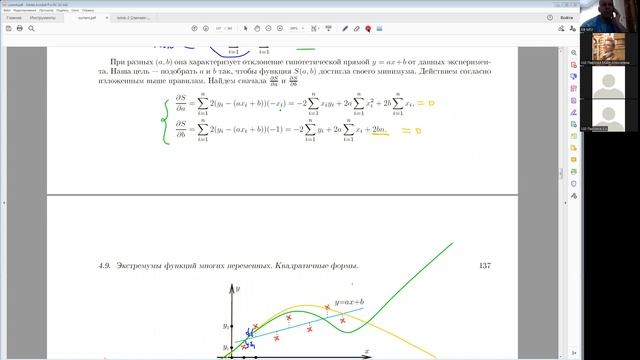640x360 pixels.
Task: Open the yellow comment note tool
Action: click(573, 160)
